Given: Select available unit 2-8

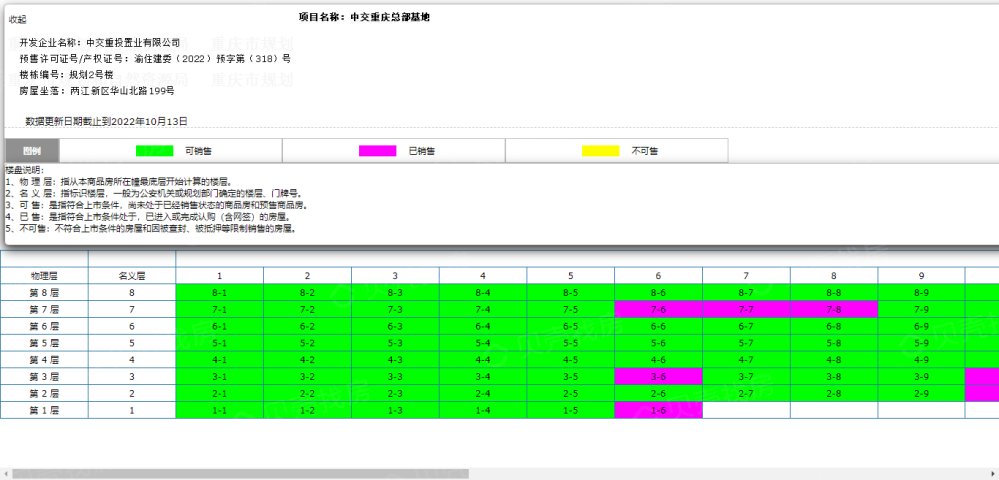Looking at the screenshot, I should click(x=834, y=393).
